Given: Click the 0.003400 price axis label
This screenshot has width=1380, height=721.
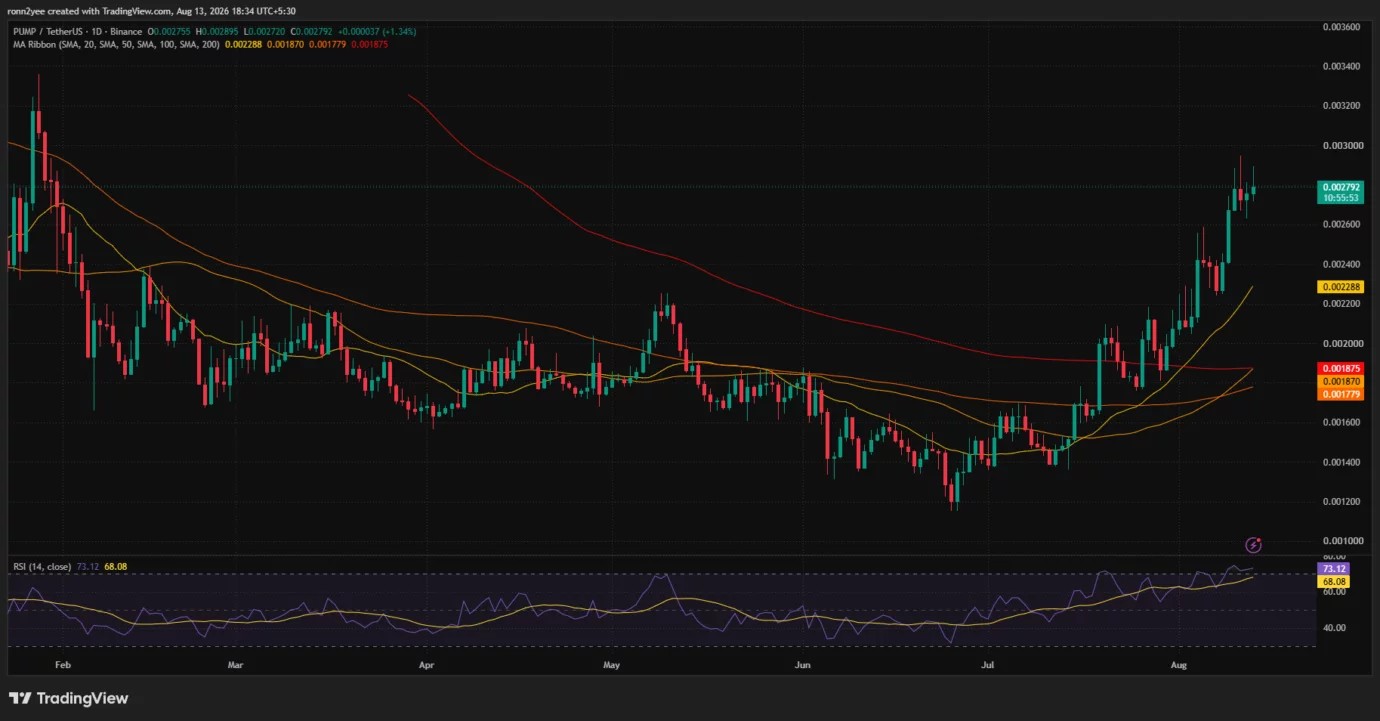Looking at the screenshot, I should [x=1341, y=67].
